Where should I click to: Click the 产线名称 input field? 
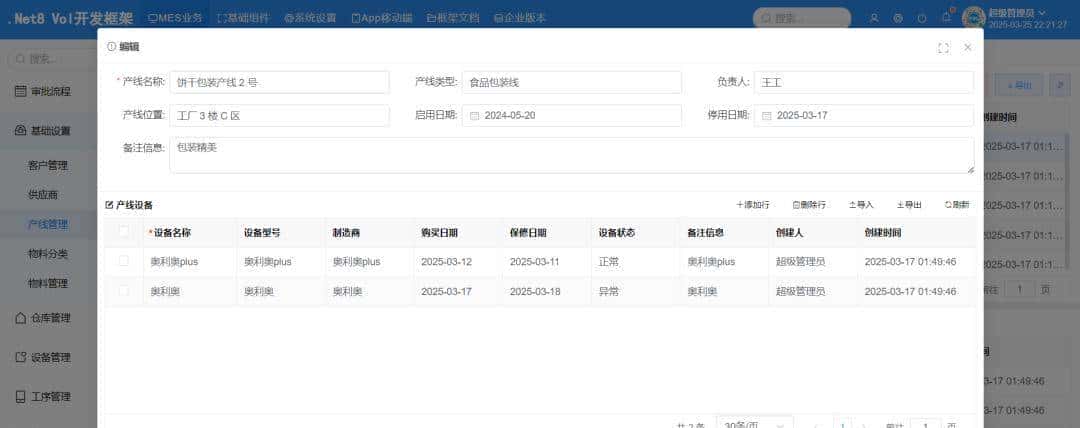280,82
